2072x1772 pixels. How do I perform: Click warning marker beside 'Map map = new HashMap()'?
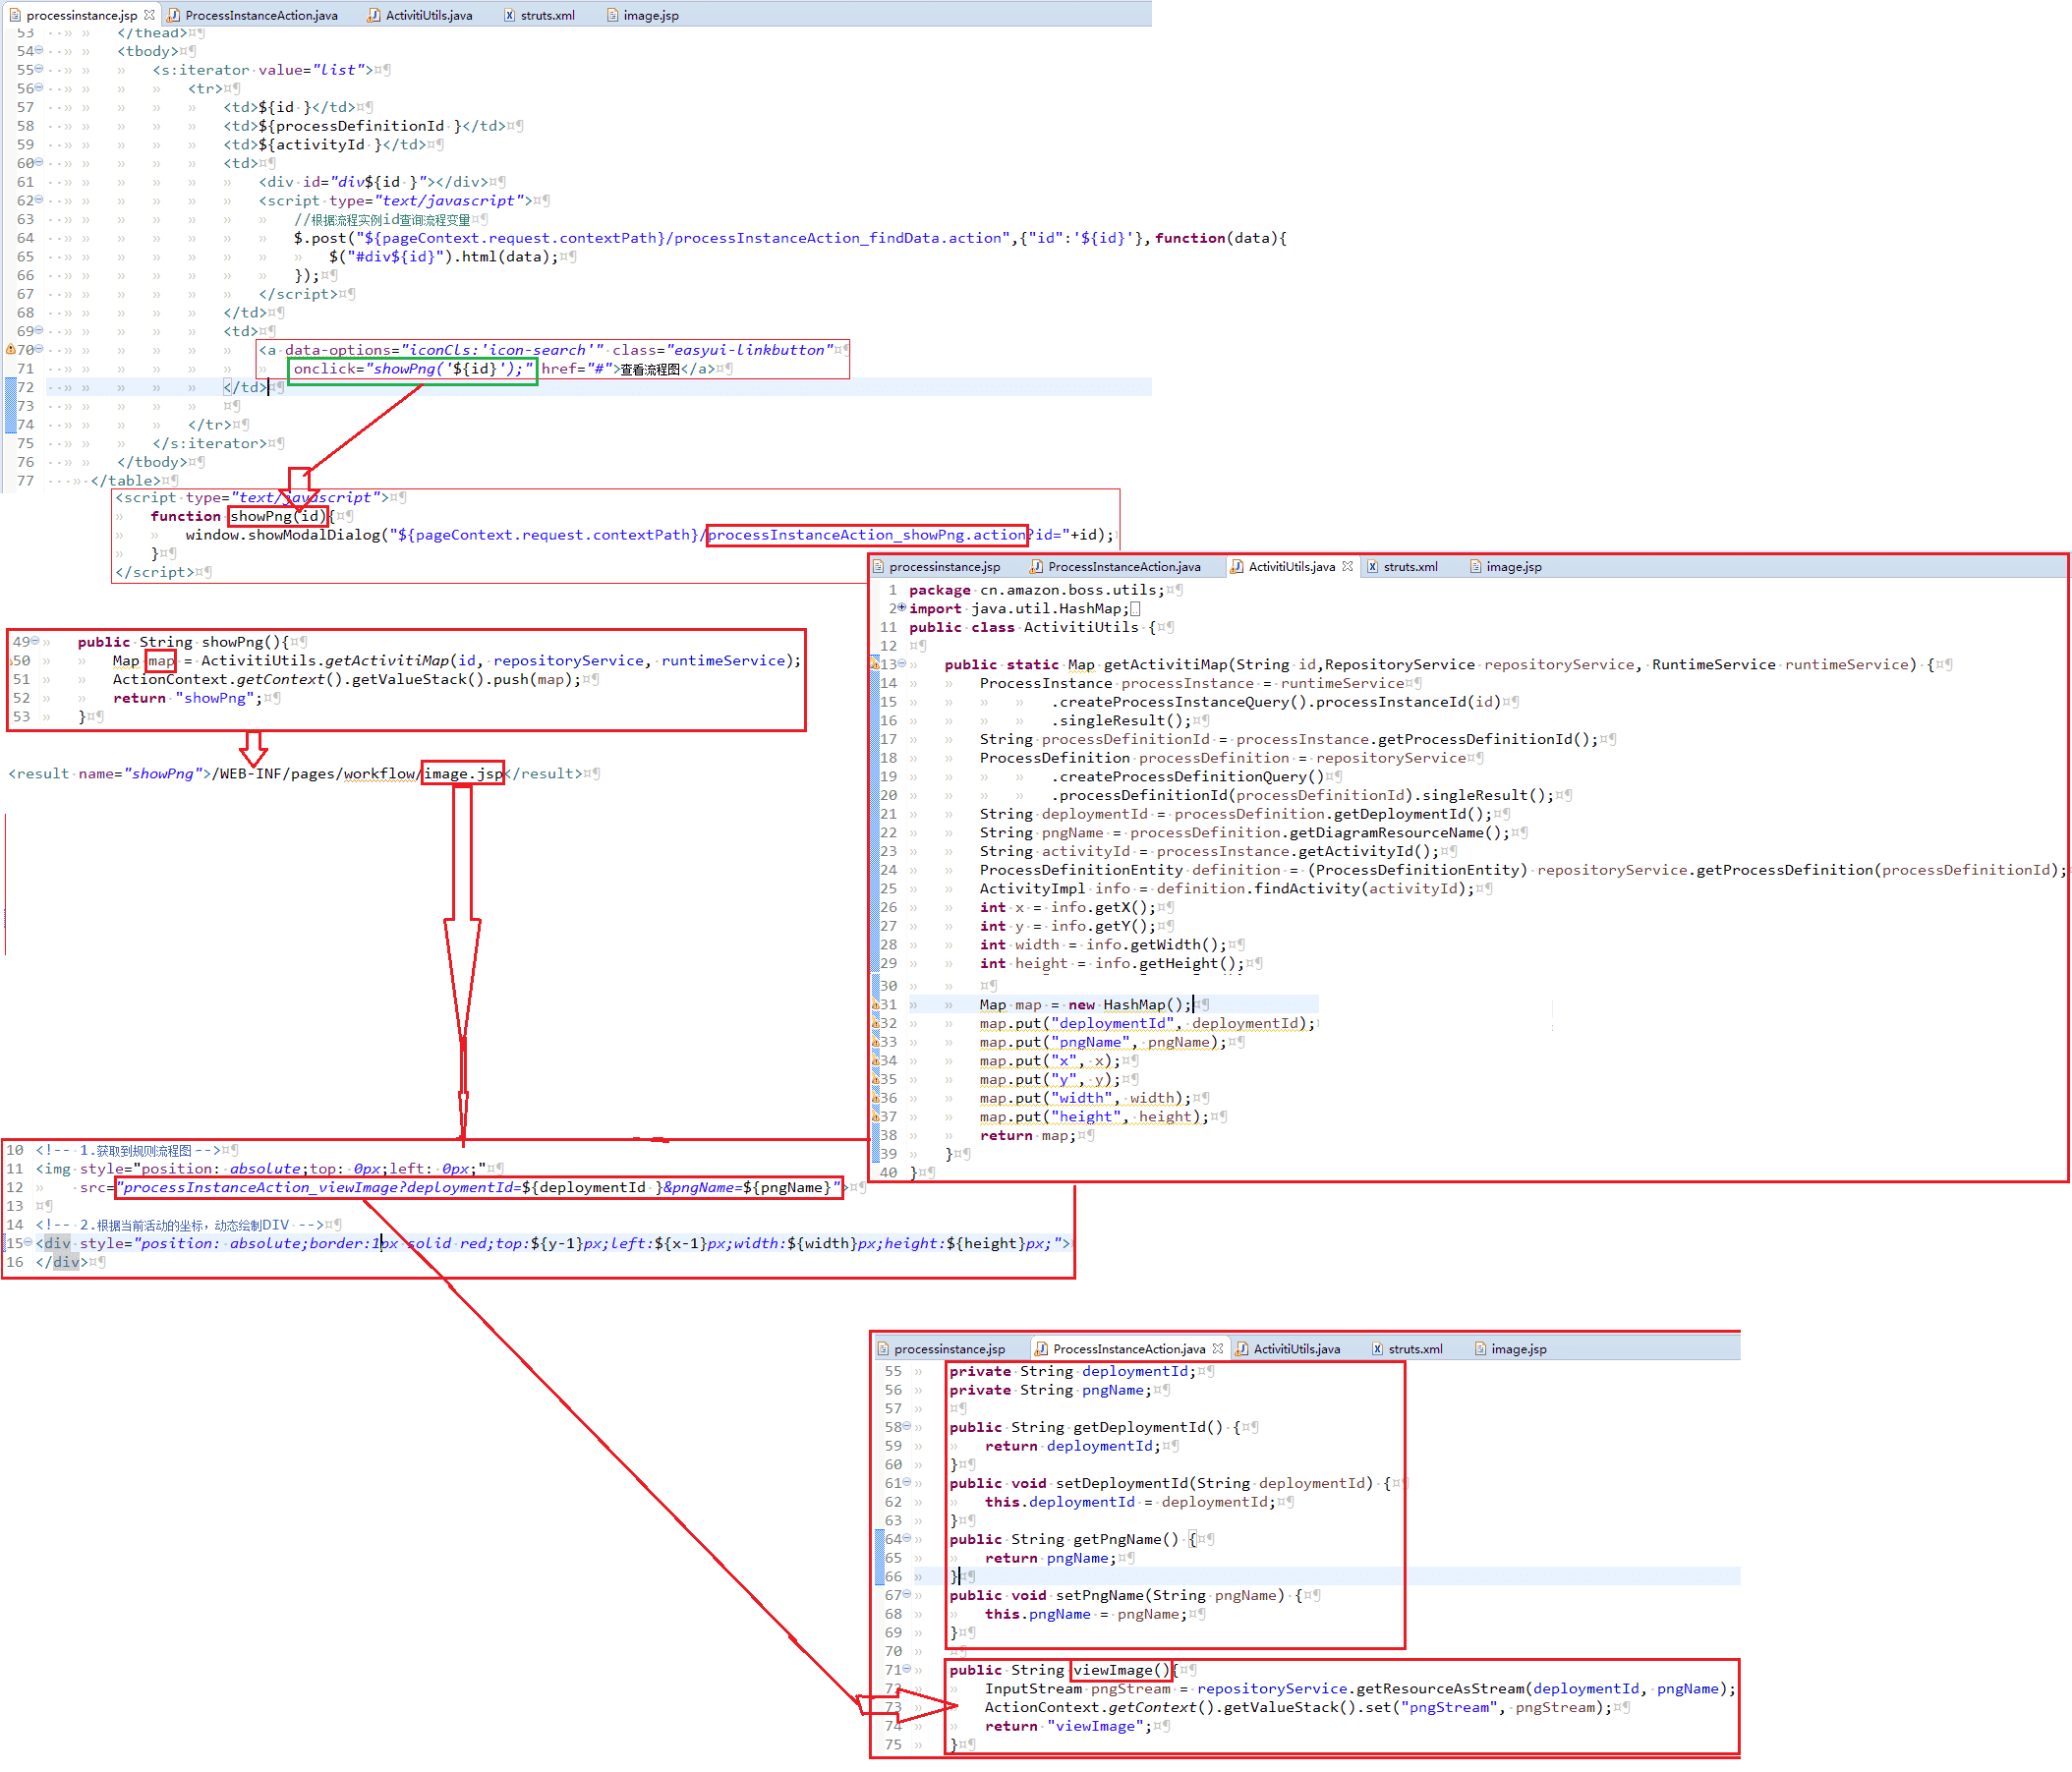pyautogui.click(x=874, y=1004)
